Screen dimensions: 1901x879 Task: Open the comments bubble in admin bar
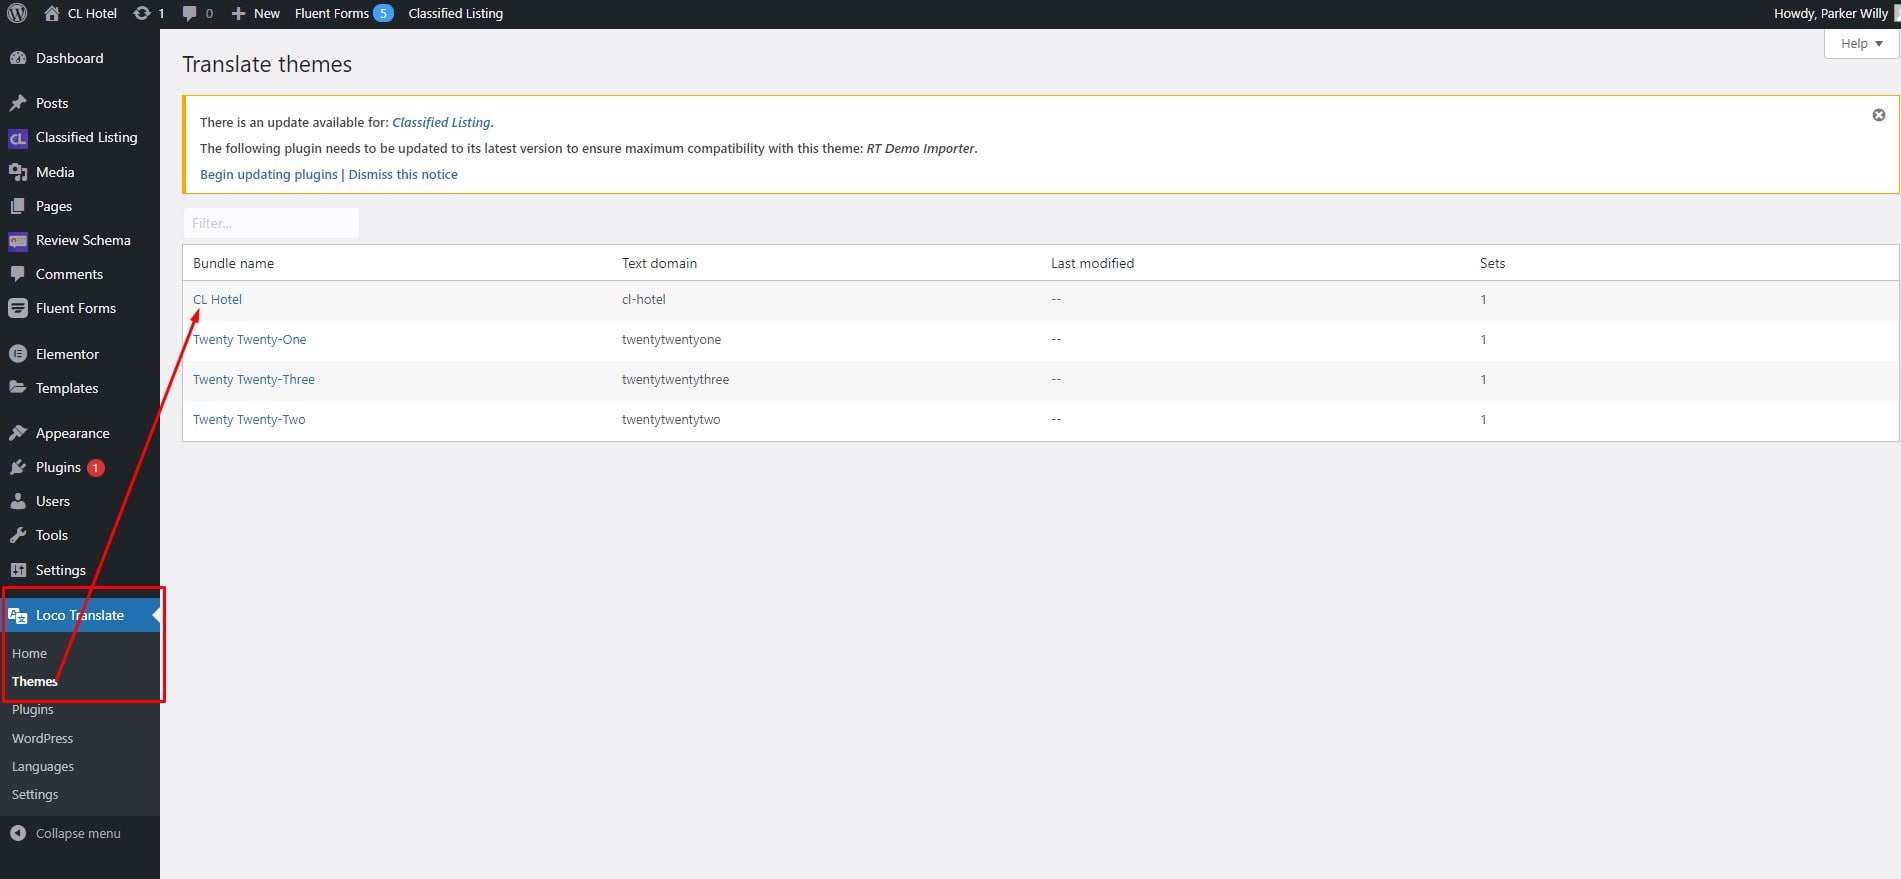click(190, 14)
